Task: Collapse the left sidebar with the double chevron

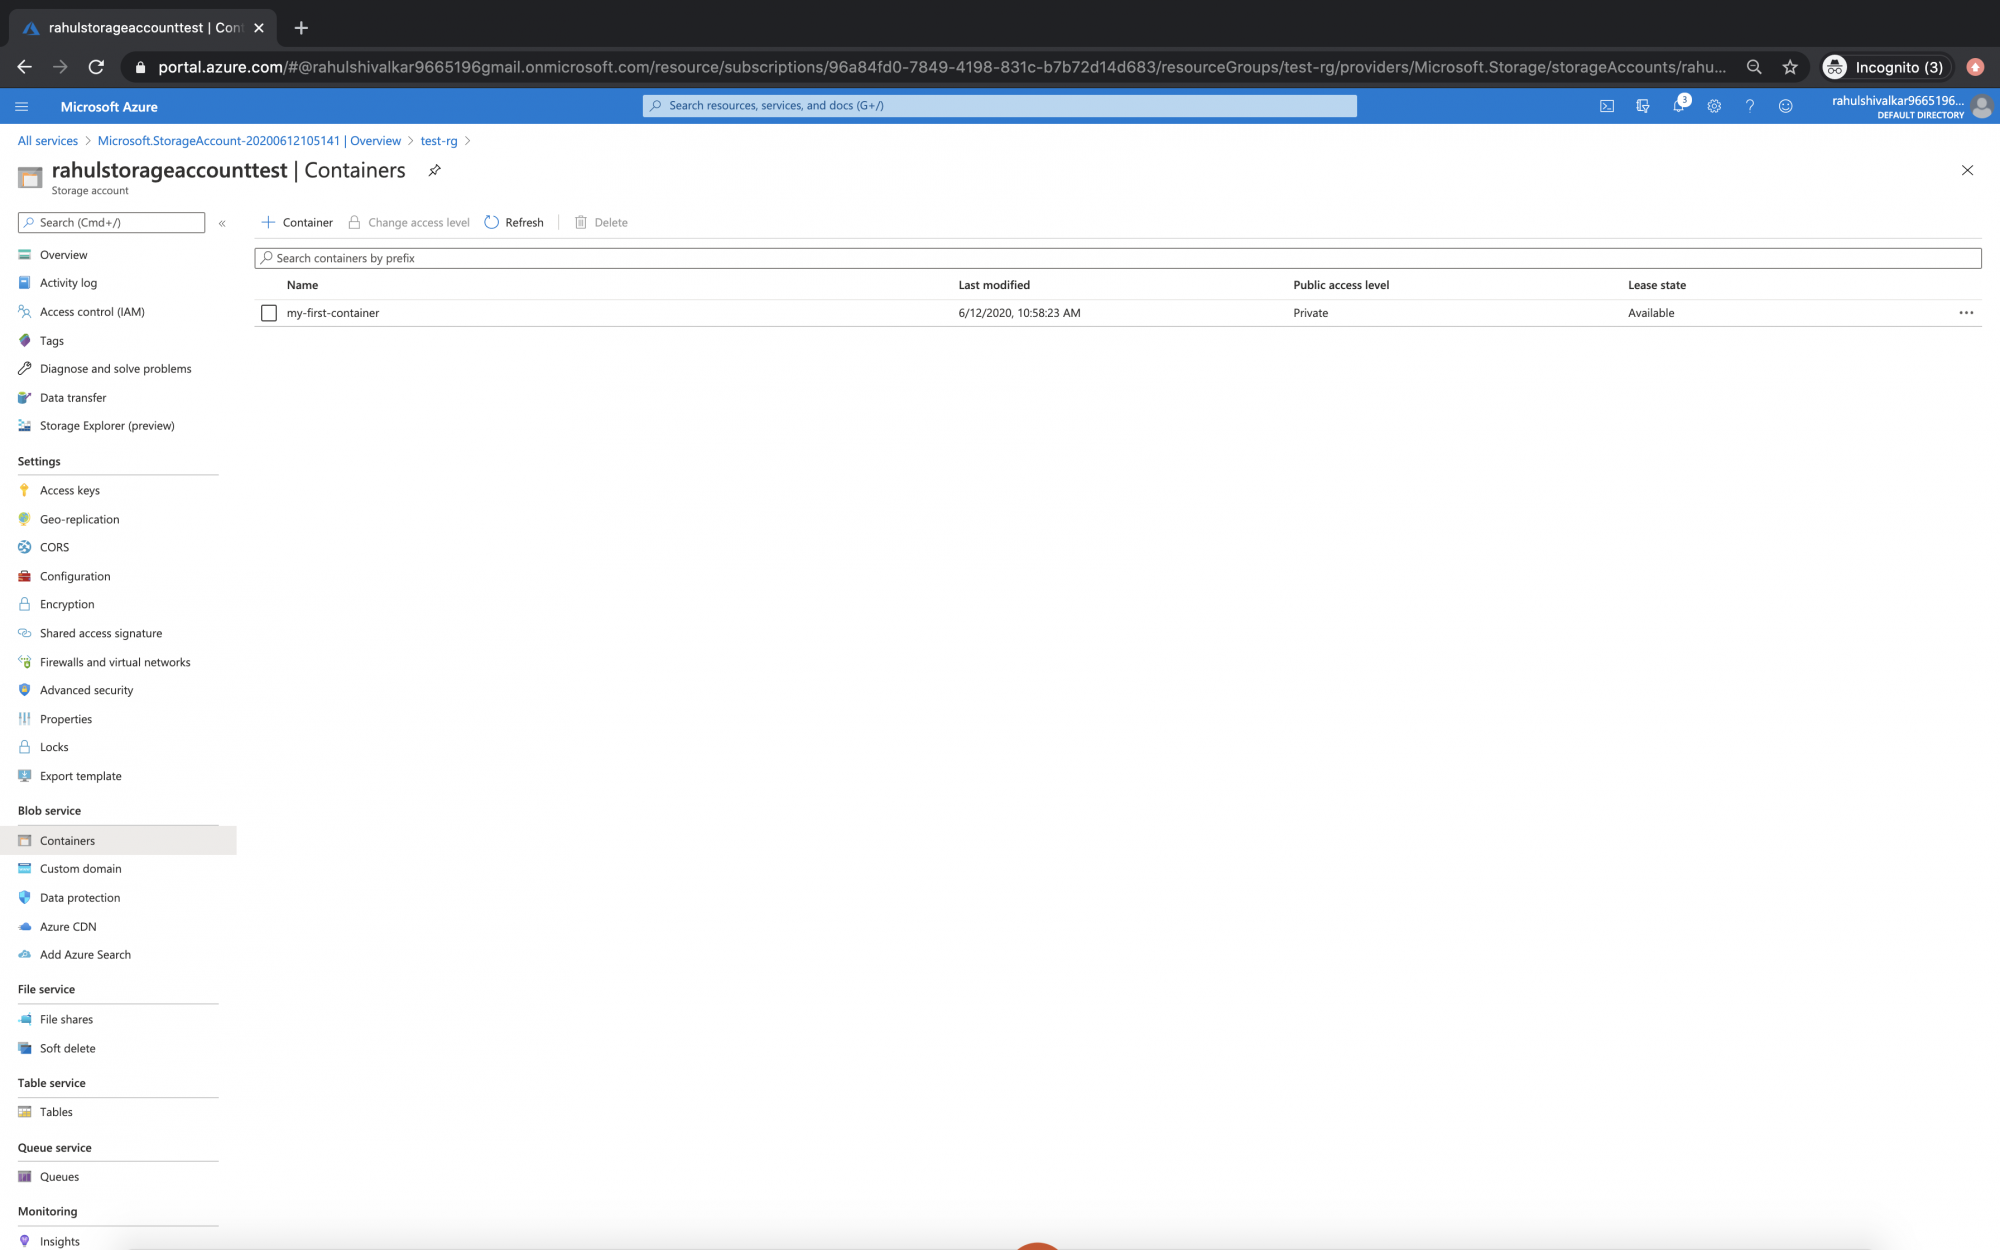Action: click(222, 223)
